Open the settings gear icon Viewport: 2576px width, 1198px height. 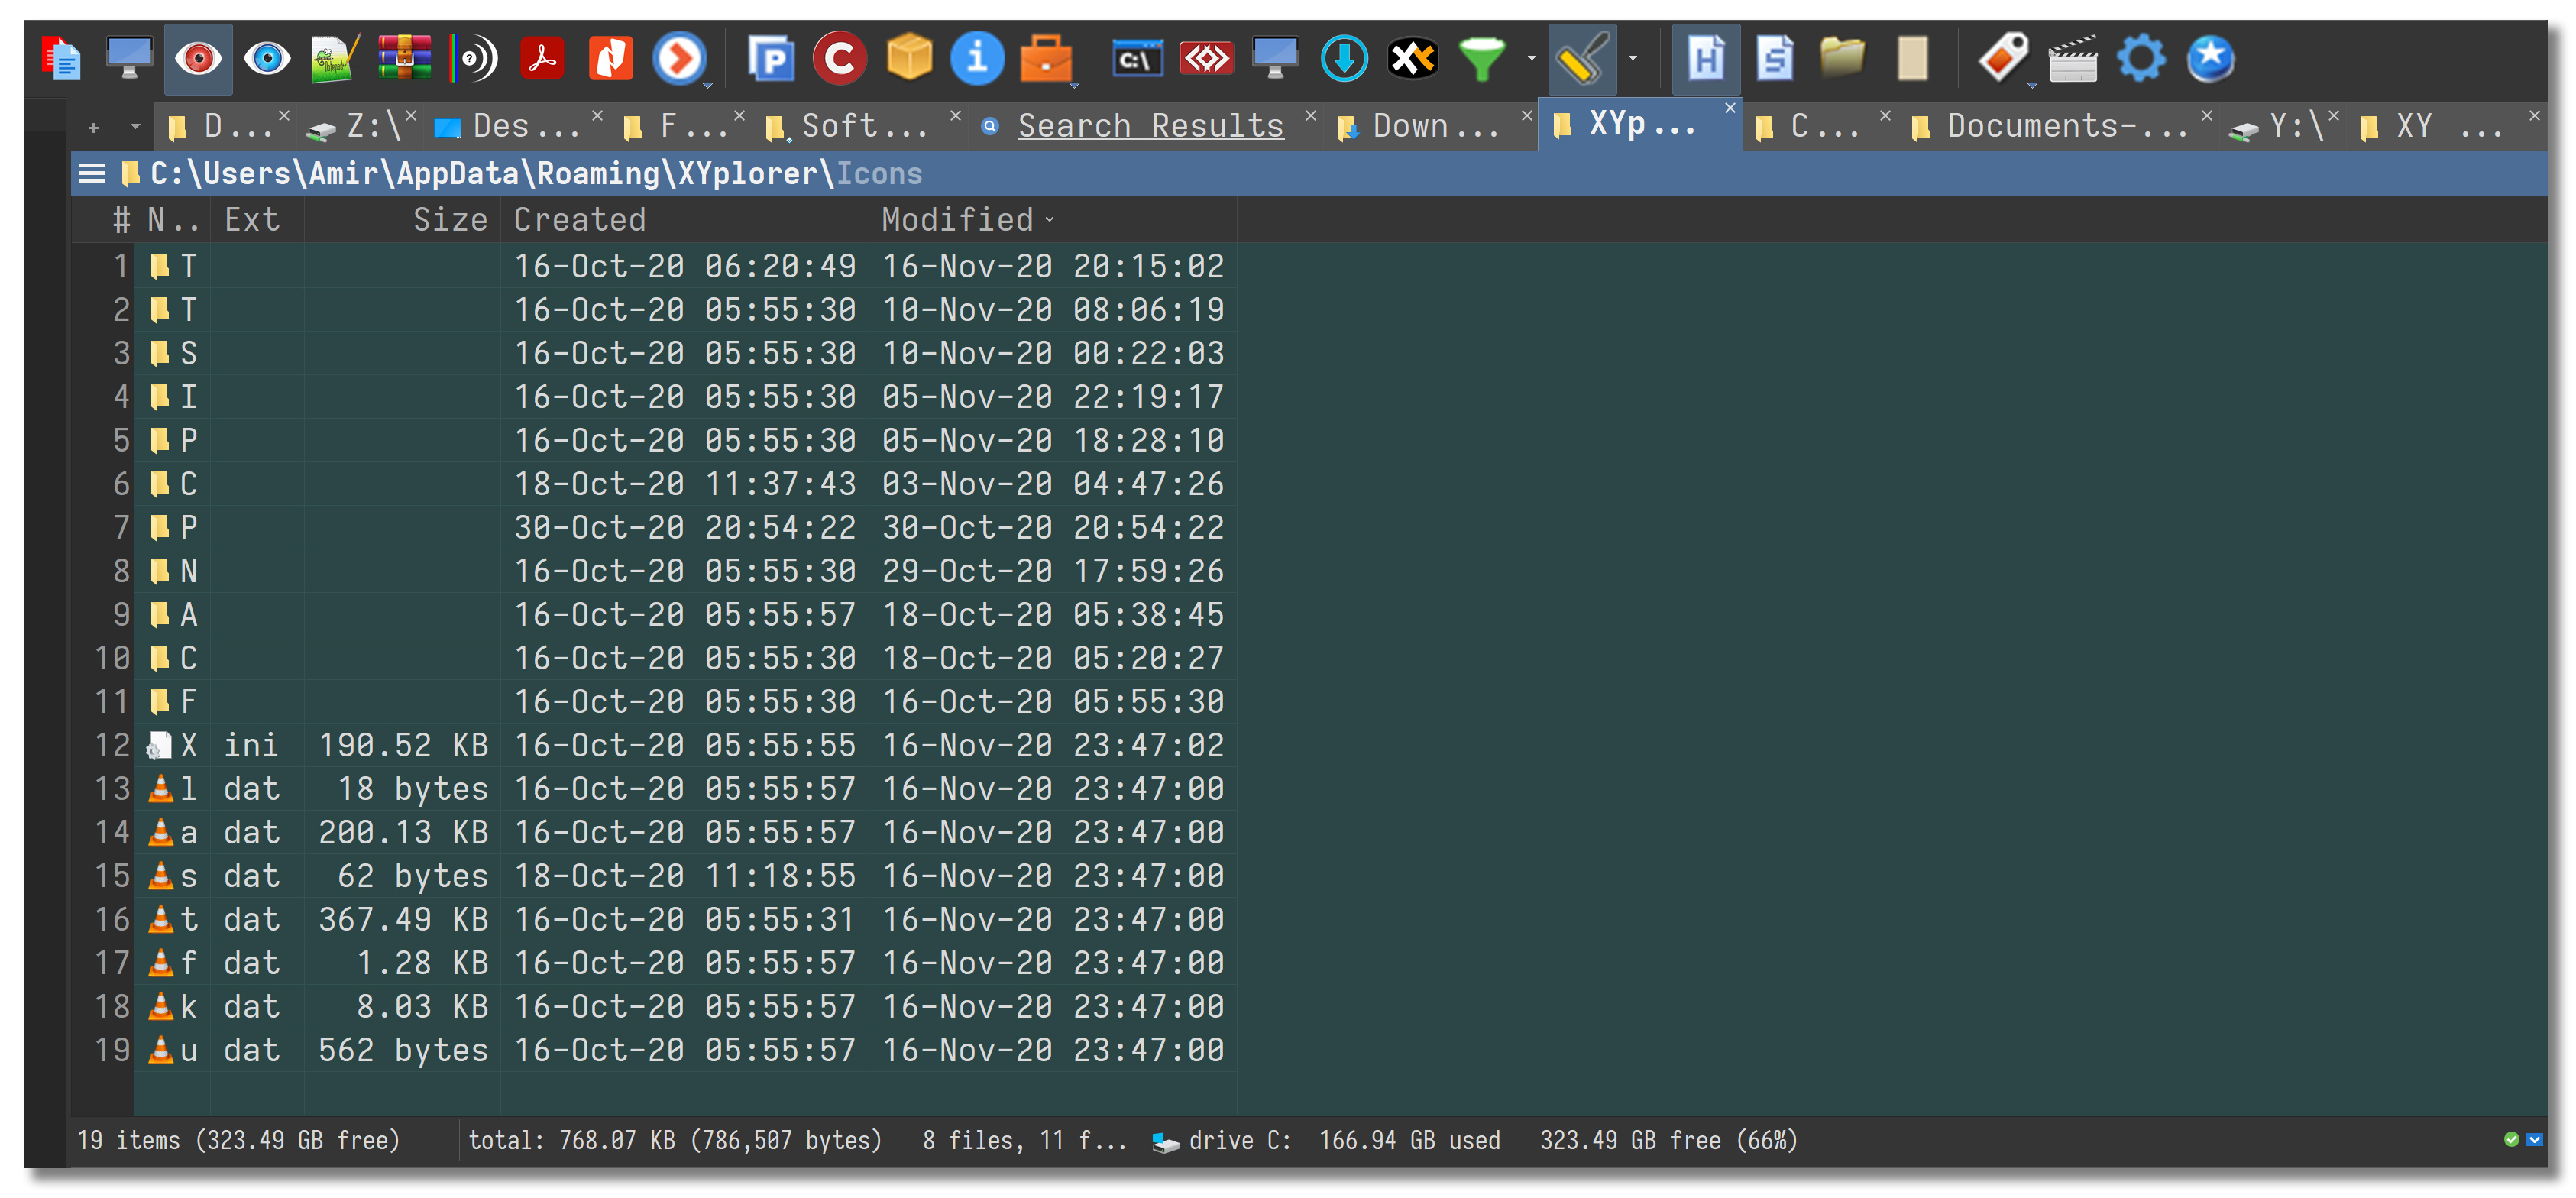click(x=2141, y=58)
